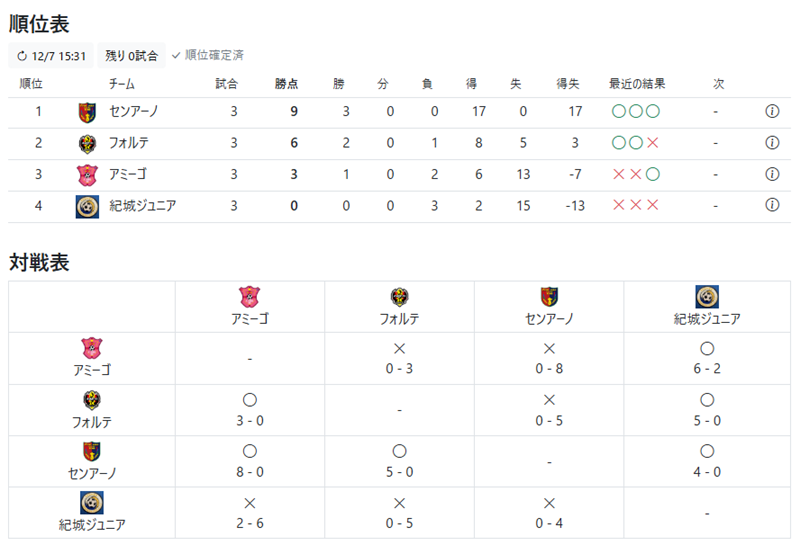Viewport: 800px width, 545px height.
Task: Select 紀城ジュニア team name in standings
Action: tap(143, 206)
